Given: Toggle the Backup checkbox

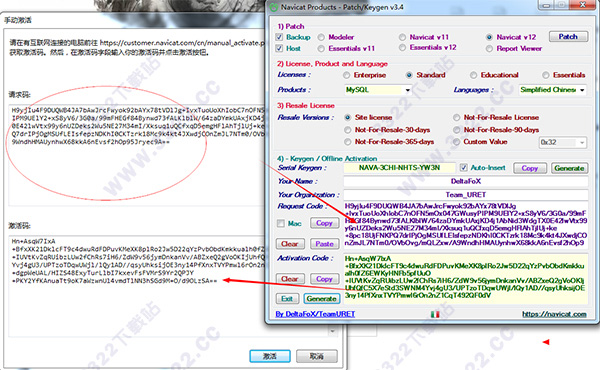Looking at the screenshot, I should click(279, 37).
